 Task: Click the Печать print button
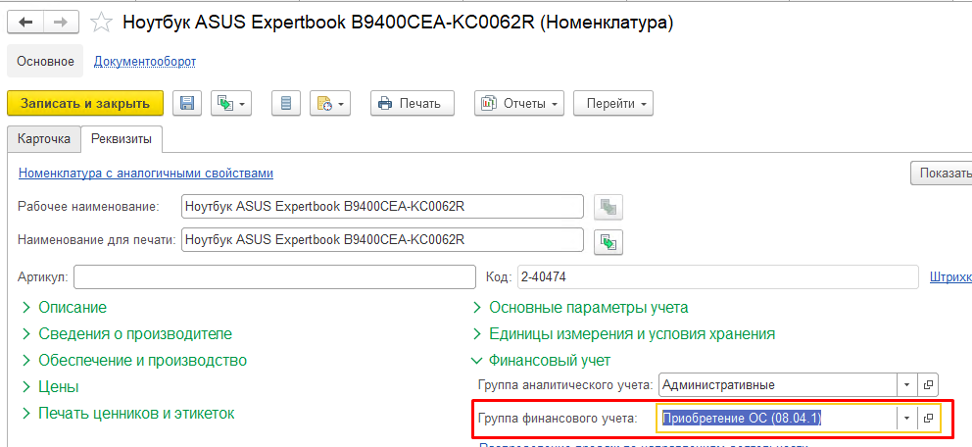tap(412, 104)
